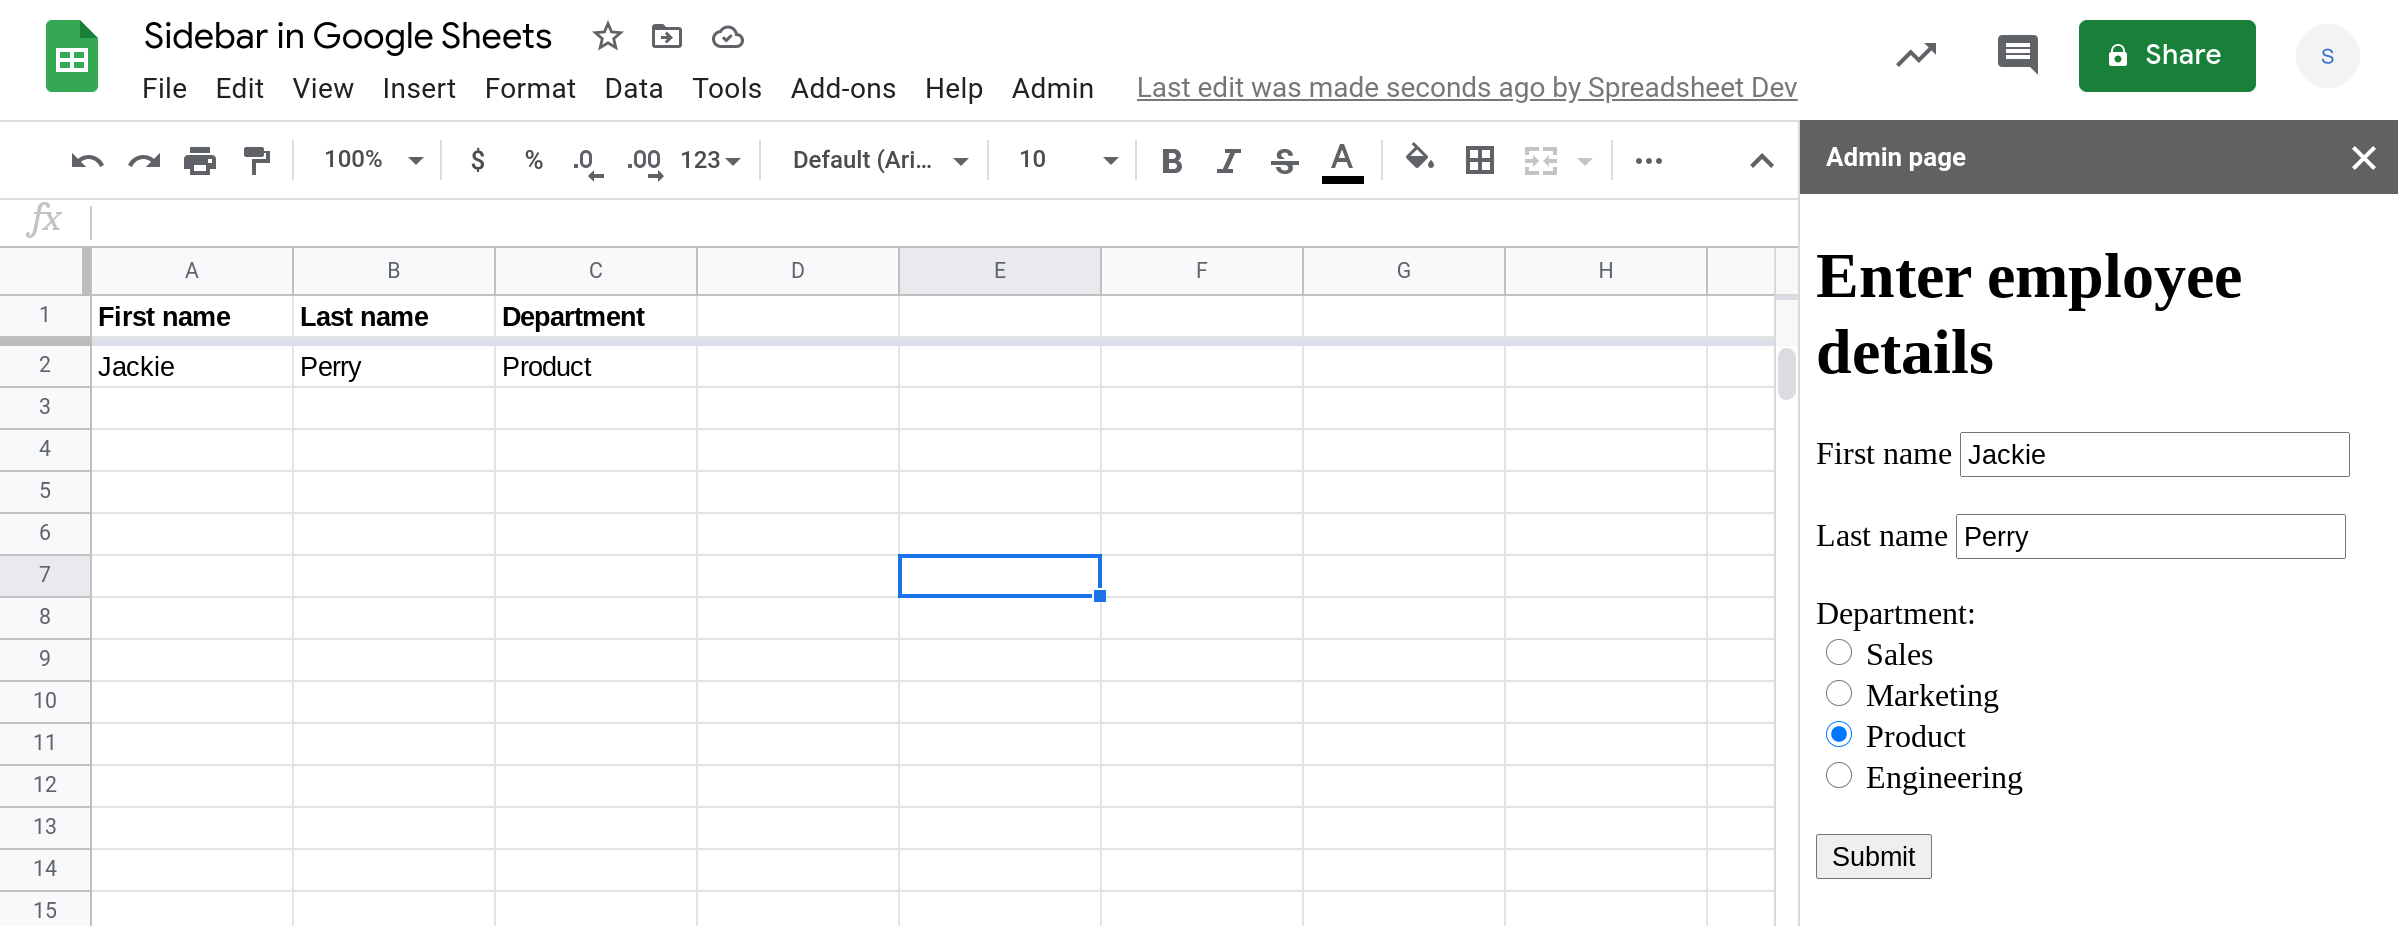
Task: Open the Help menu
Action: [953, 89]
